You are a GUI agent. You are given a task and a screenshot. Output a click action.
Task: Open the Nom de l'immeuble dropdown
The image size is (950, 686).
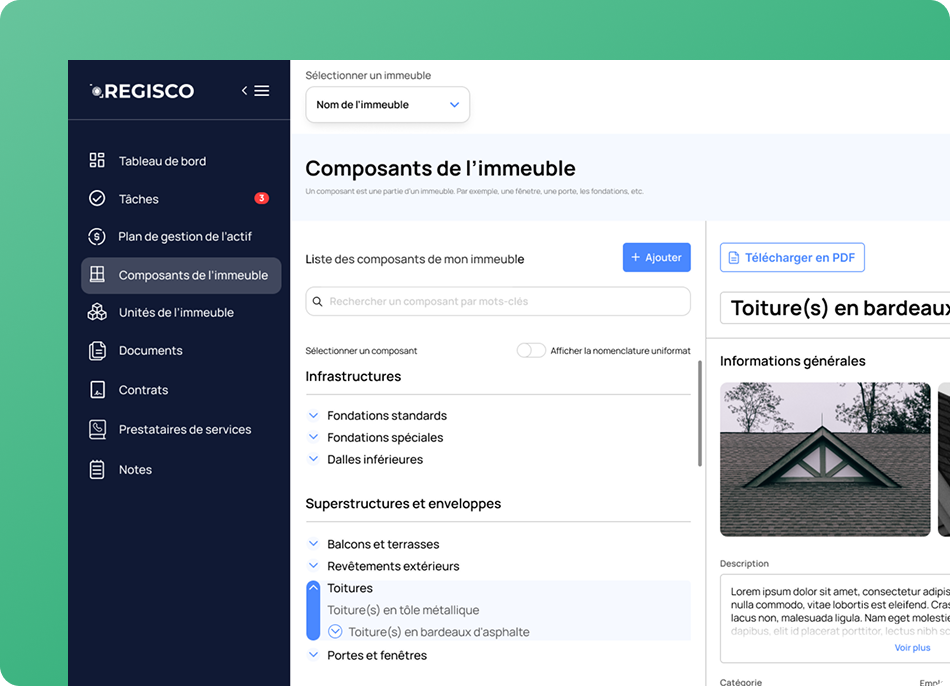point(387,105)
